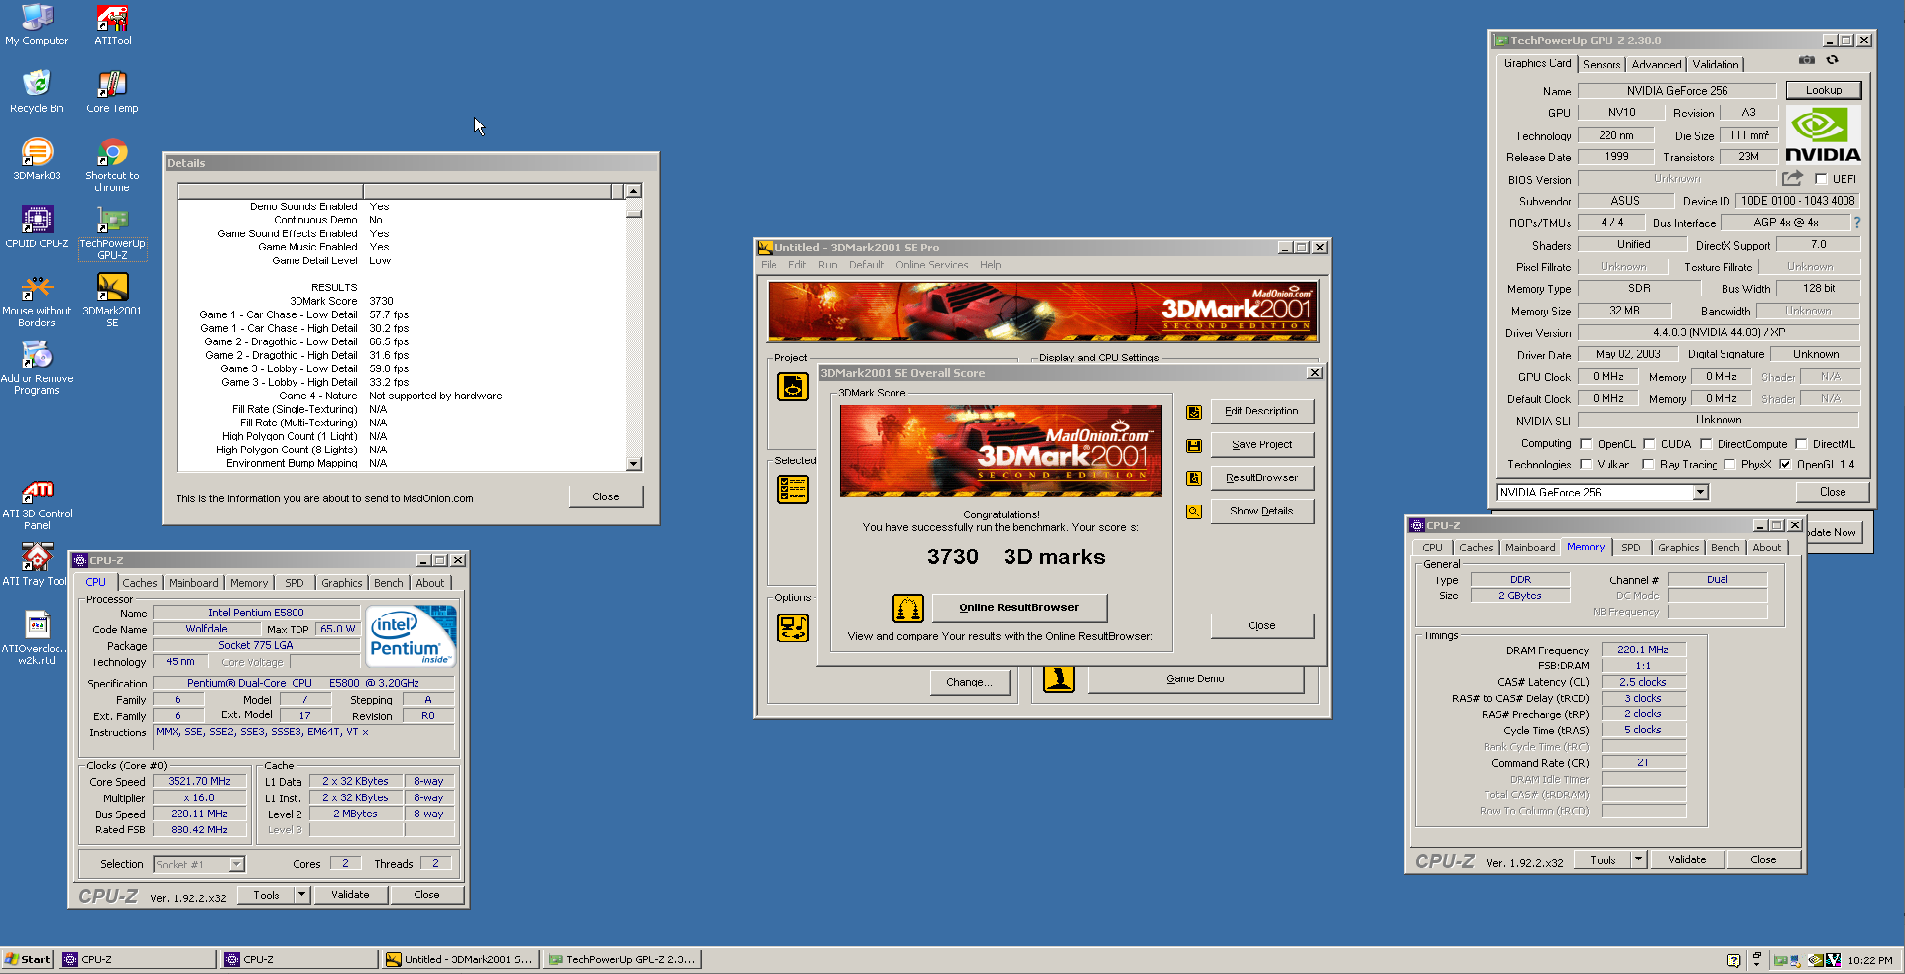This screenshot has height=974, width=1905.
Task: Toggle the UEFI checkbox in GPU-Z
Action: tap(1821, 179)
